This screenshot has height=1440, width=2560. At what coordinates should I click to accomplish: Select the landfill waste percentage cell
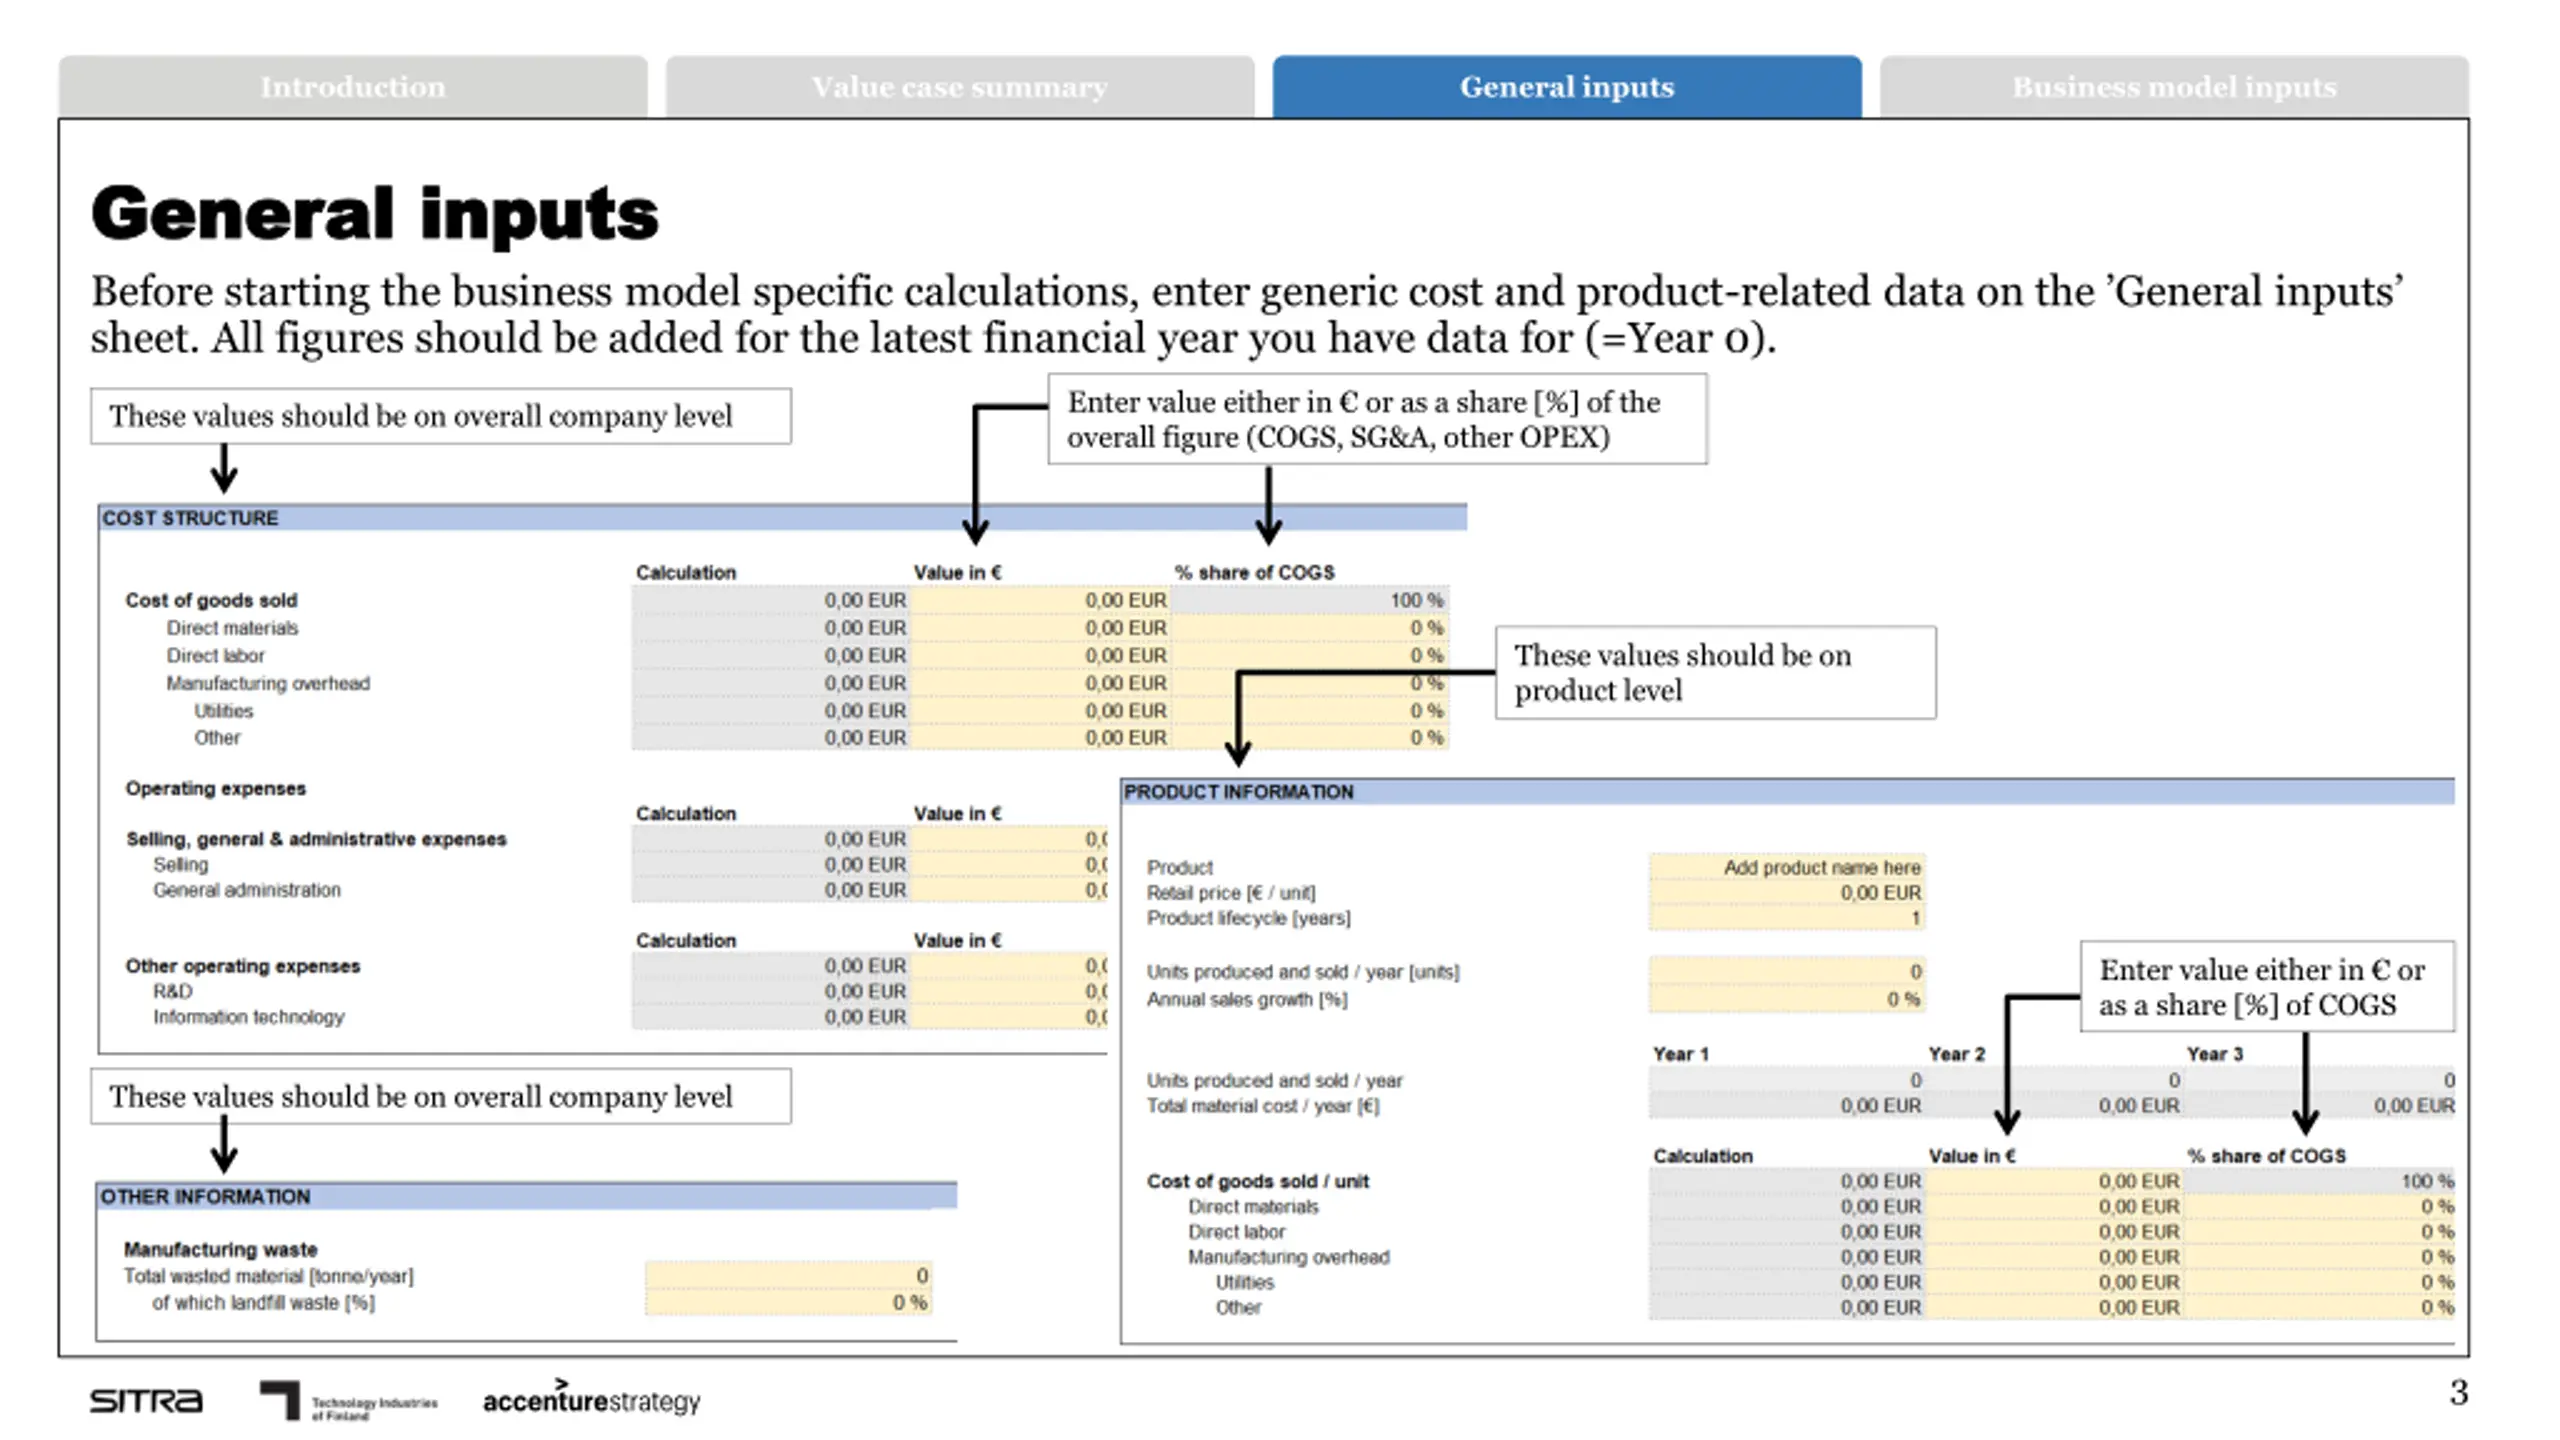(x=788, y=1302)
